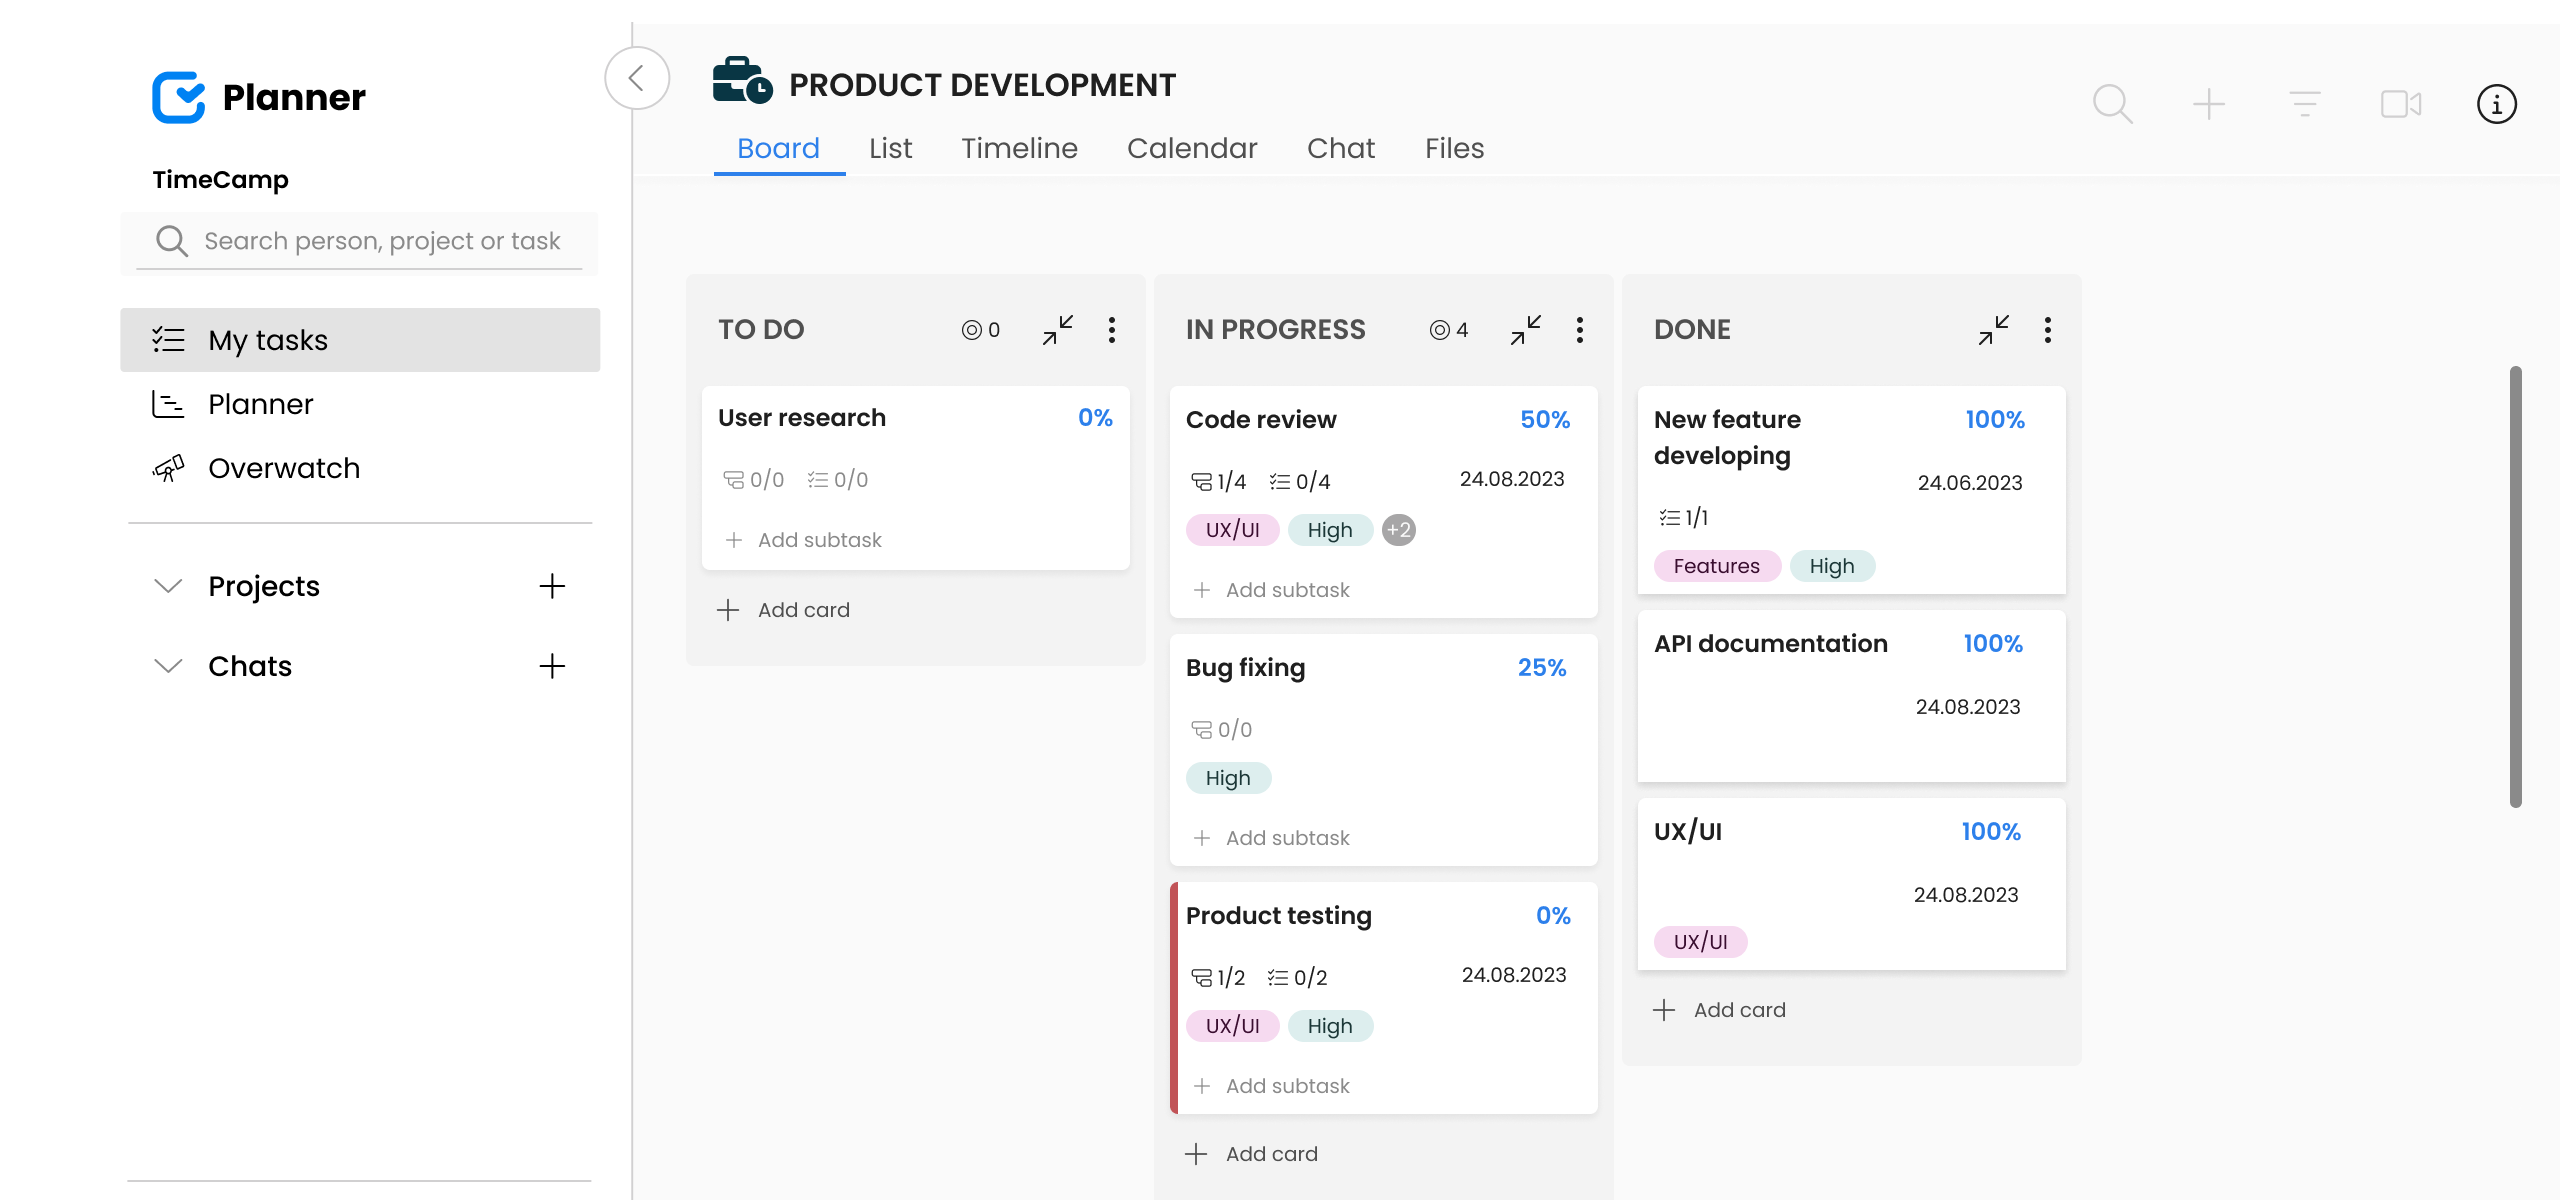Click the search person, project or task field

pyautogui.click(x=360, y=241)
